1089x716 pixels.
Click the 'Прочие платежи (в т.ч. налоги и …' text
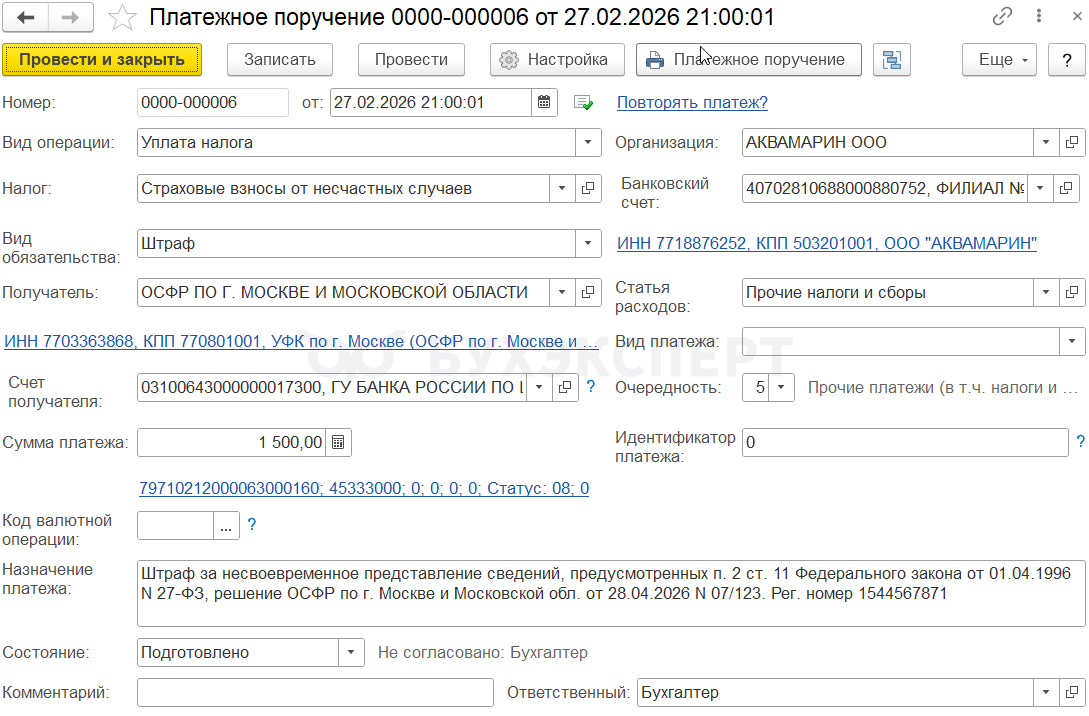click(942, 388)
